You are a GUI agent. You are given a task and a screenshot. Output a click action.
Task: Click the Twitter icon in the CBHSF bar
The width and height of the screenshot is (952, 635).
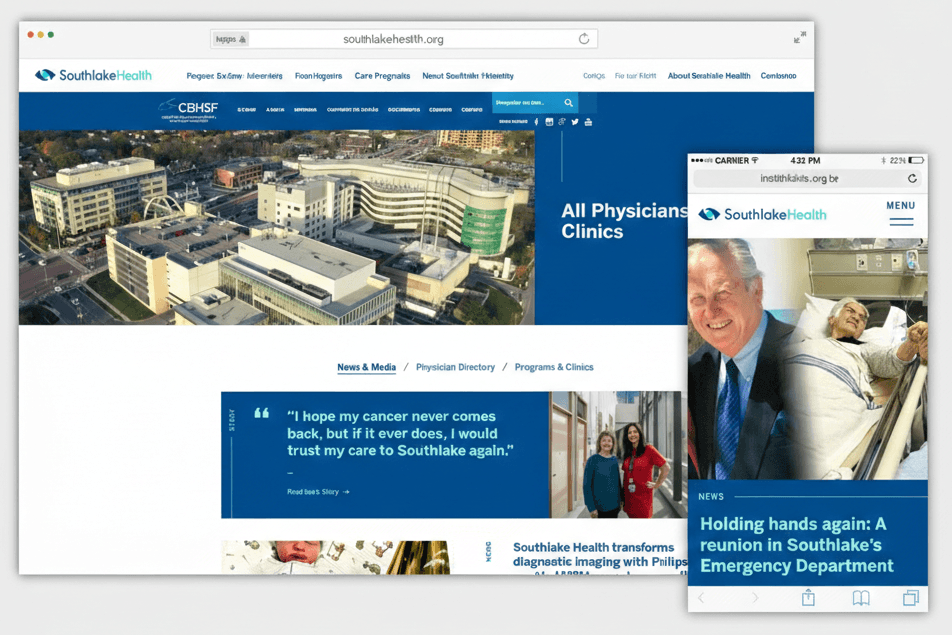coord(575,122)
